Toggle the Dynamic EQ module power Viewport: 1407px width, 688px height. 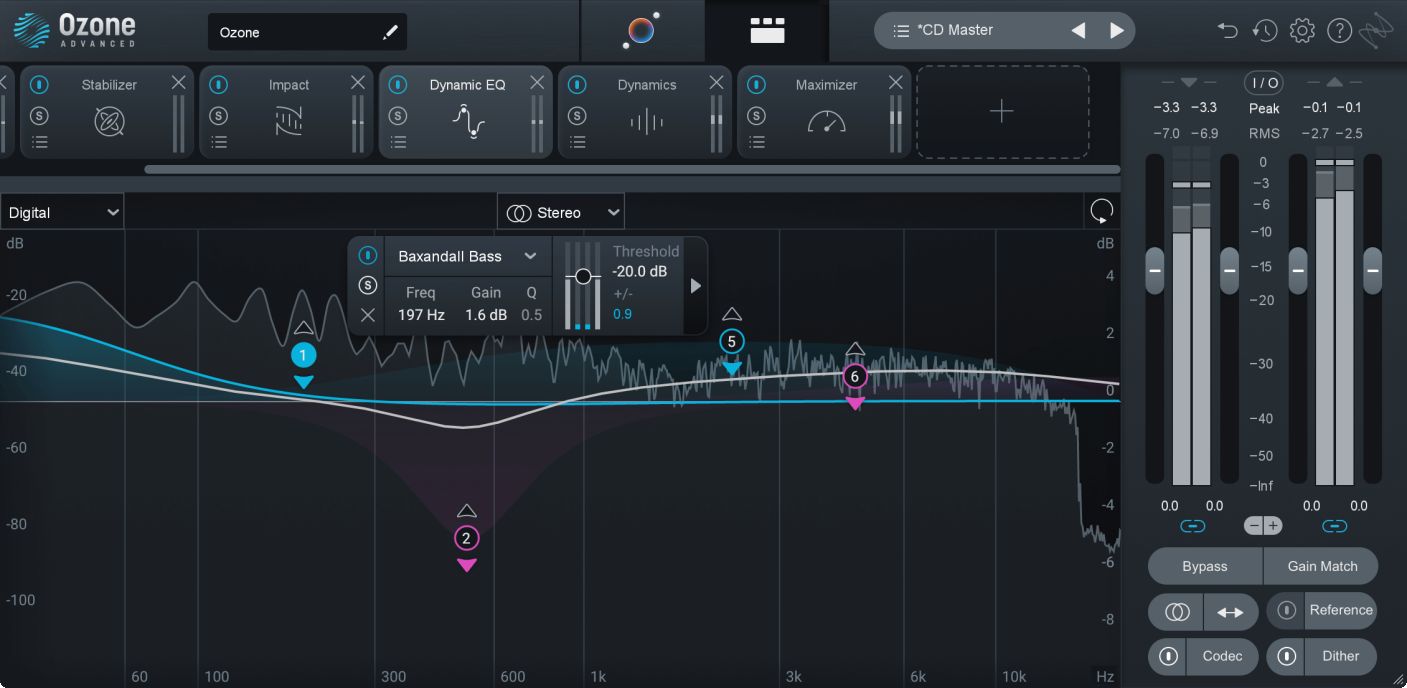point(398,85)
